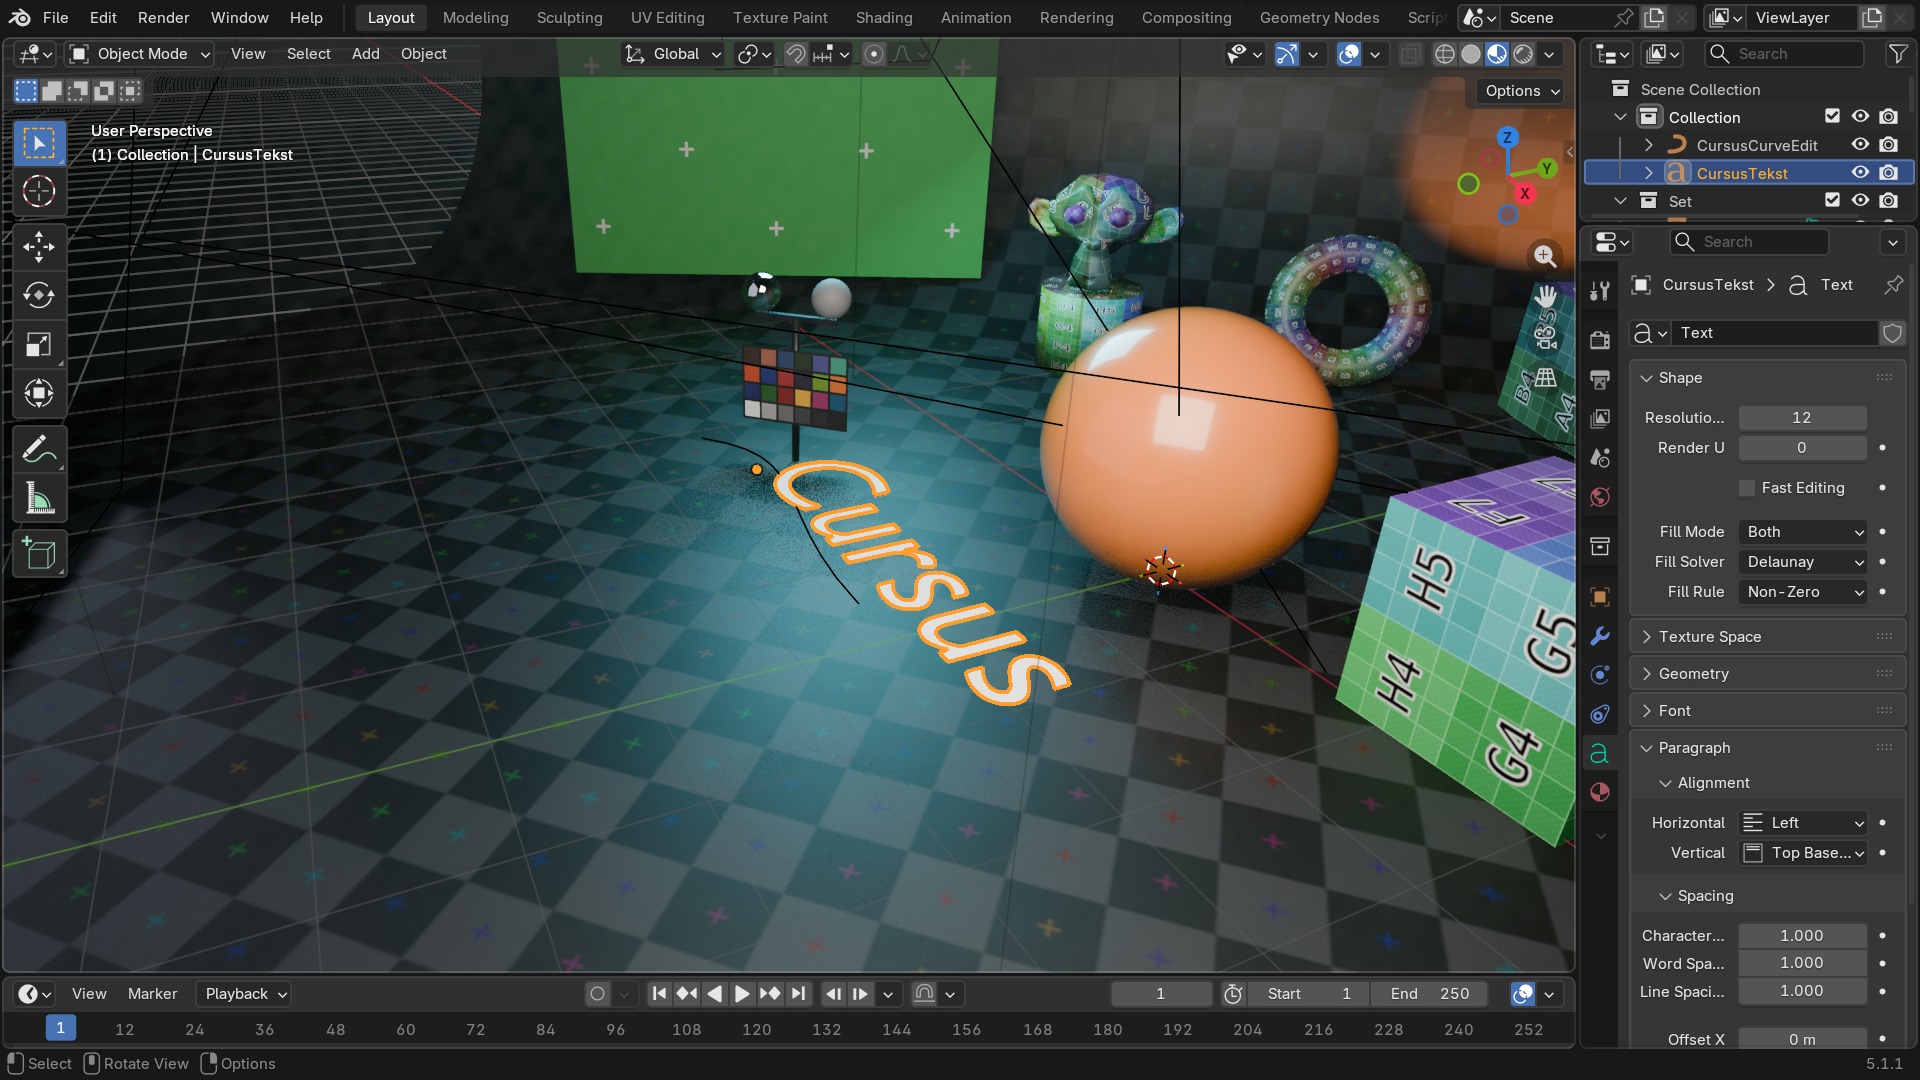
Task: Open Fill Mode dropdown
Action: click(1803, 532)
